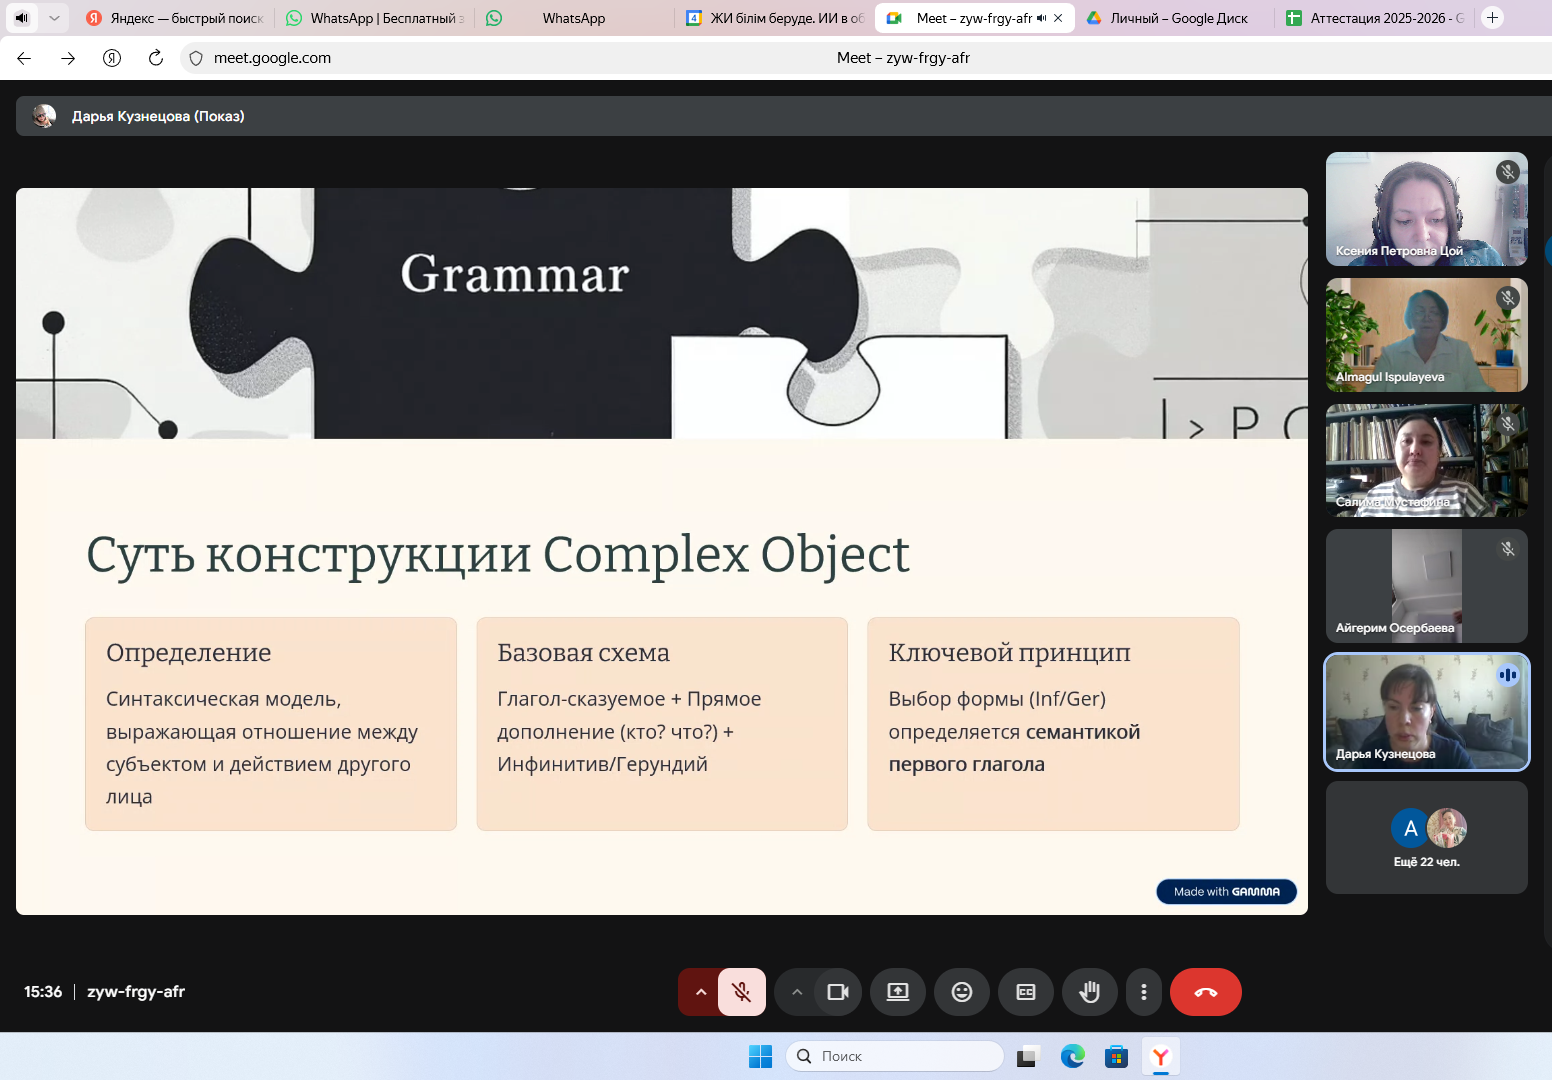Open the emoji reactions panel

(962, 992)
